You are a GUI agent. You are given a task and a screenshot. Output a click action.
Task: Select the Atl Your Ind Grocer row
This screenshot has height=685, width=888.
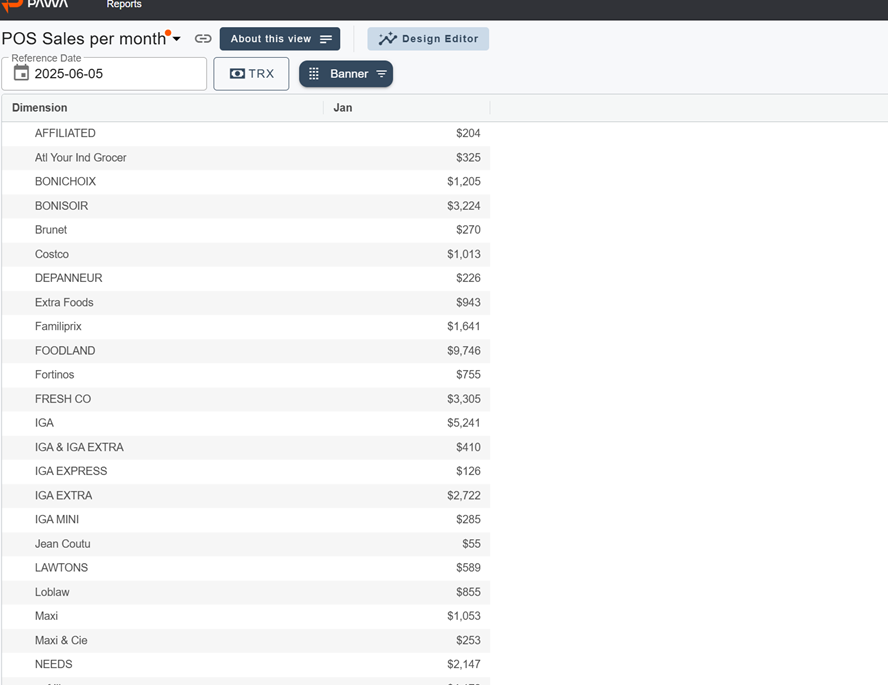[x=246, y=157]
